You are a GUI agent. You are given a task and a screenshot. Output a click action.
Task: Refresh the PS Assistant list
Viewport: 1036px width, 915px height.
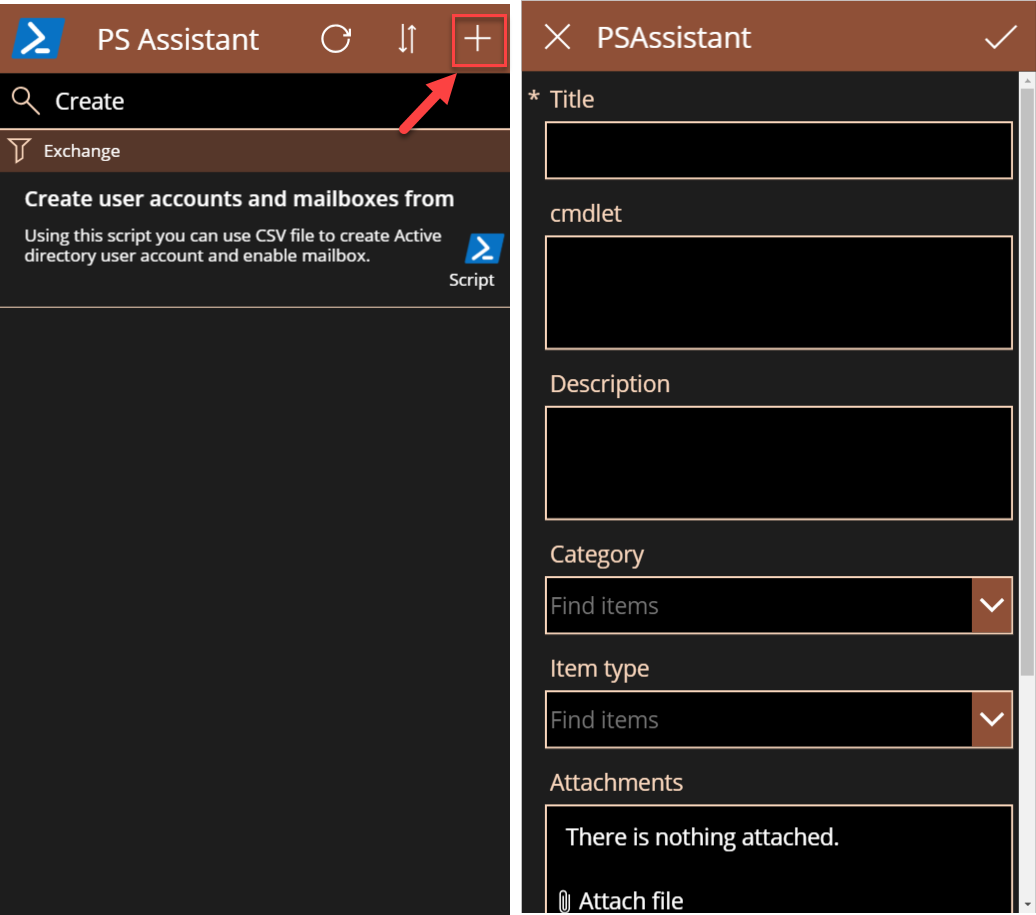pyautogui.click(x=336, y=39)
